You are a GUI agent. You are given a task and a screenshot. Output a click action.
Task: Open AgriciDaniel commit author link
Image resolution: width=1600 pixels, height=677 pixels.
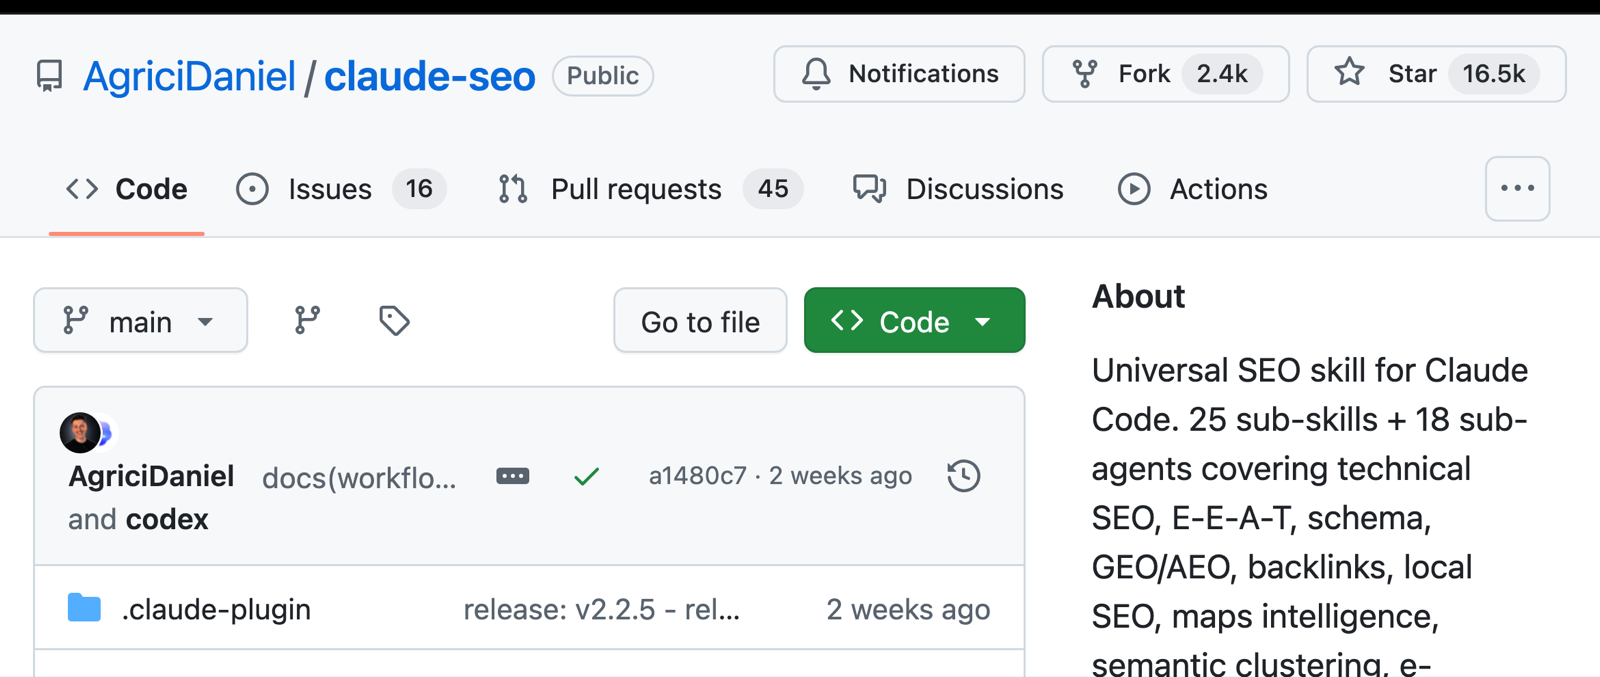[151, 476]
